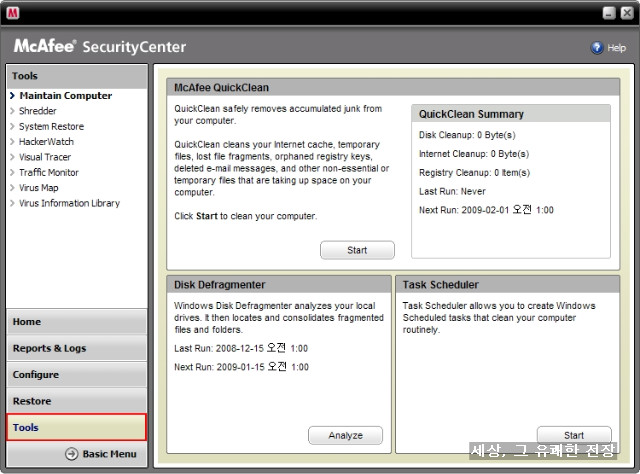Click QuickClean Summary heading
Screen dimensions: 640x474
[471, 114]
